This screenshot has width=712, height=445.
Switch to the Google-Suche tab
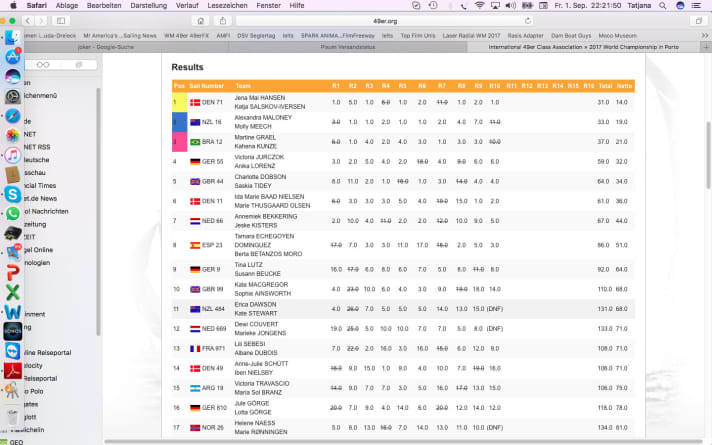105,47
